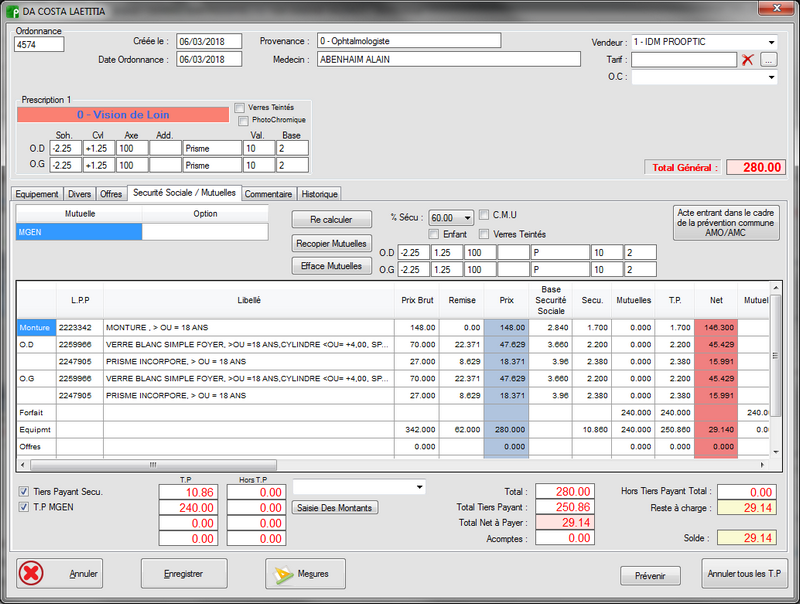Click the Ordonnance number field
The image size is (800, 604).
point(39,44)
